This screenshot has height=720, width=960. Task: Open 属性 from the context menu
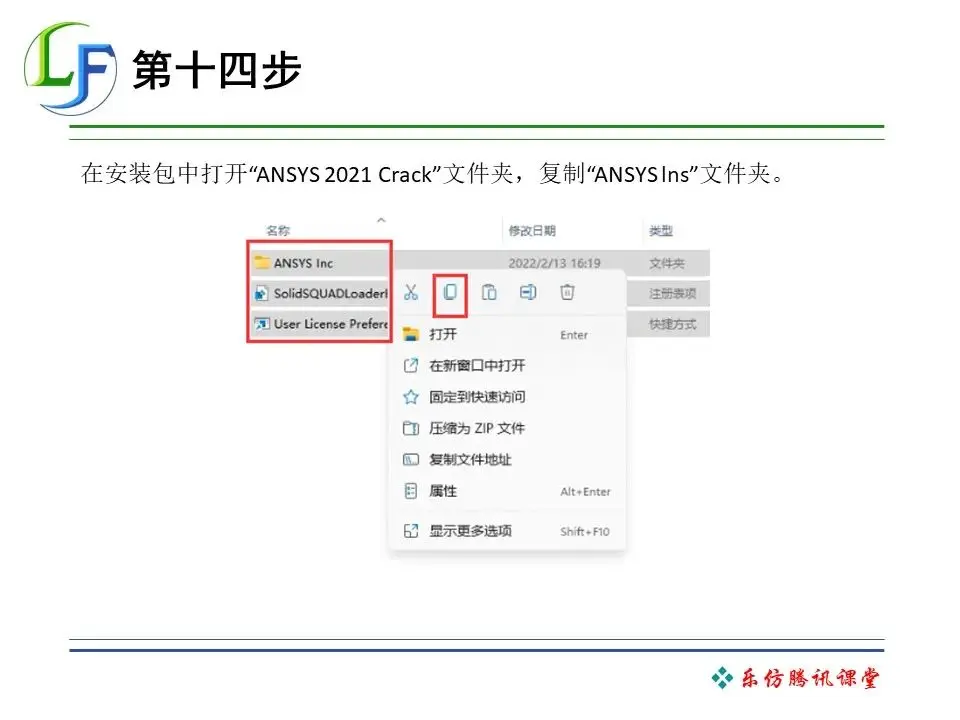[x=507, y=491]
